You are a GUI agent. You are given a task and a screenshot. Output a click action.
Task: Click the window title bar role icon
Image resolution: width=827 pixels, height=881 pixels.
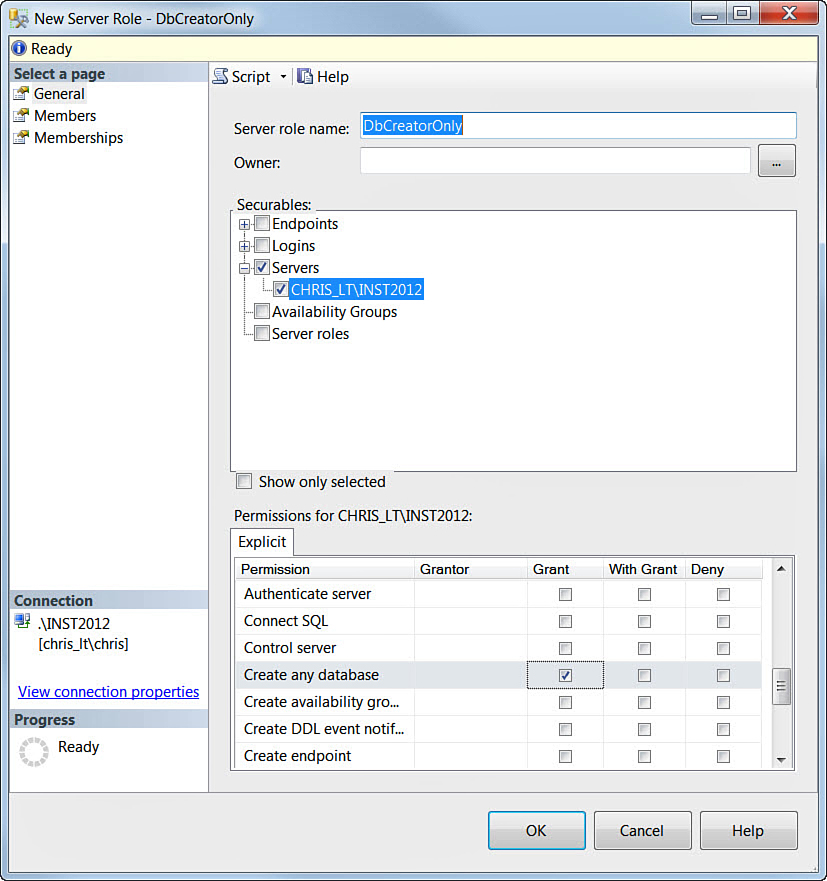coord(18,18)
